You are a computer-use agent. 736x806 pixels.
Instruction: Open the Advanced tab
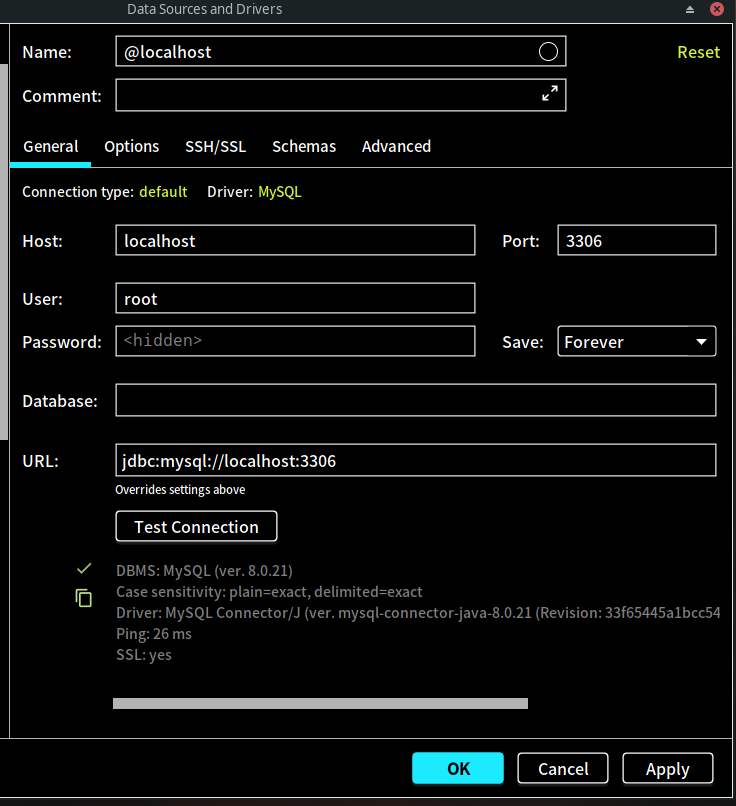click(396, 146)
